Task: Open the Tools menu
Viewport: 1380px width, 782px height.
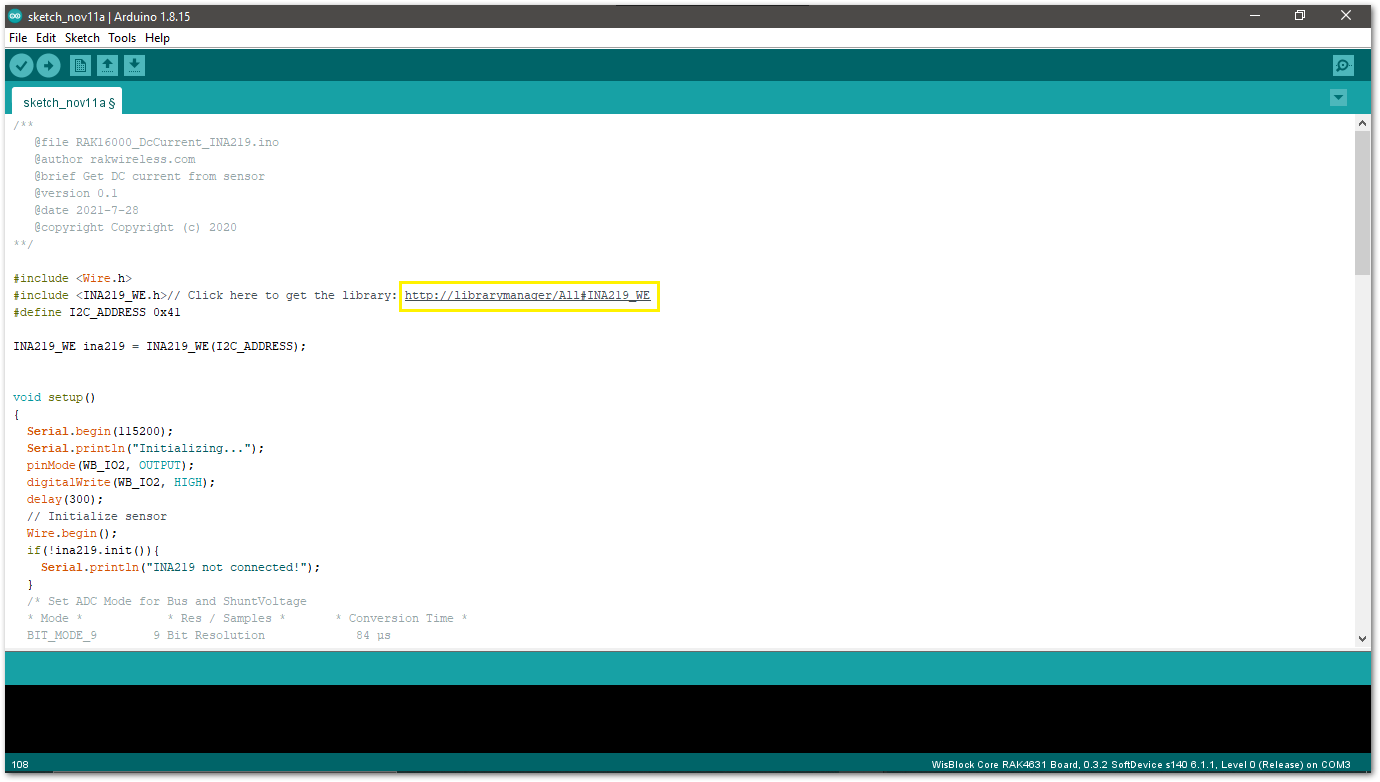Action: [x=122, y=38]
